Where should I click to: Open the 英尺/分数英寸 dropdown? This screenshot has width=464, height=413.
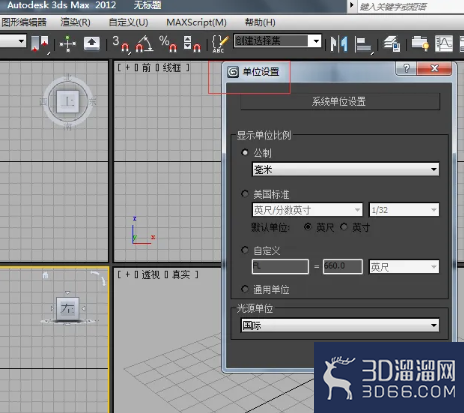(307, 210)
